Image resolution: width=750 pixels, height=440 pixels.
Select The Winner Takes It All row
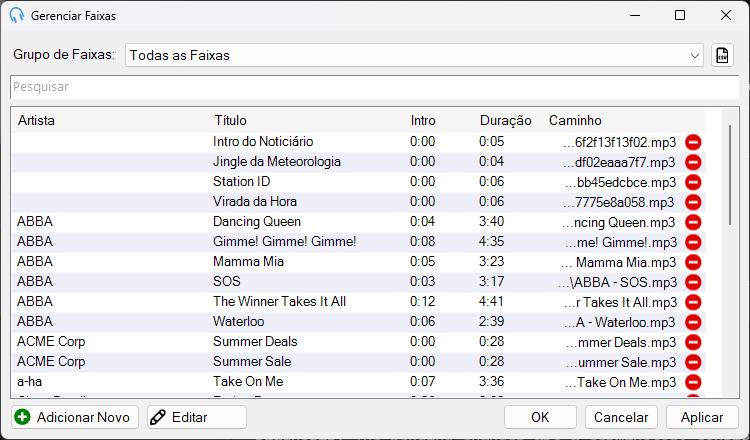click(359, 302)
